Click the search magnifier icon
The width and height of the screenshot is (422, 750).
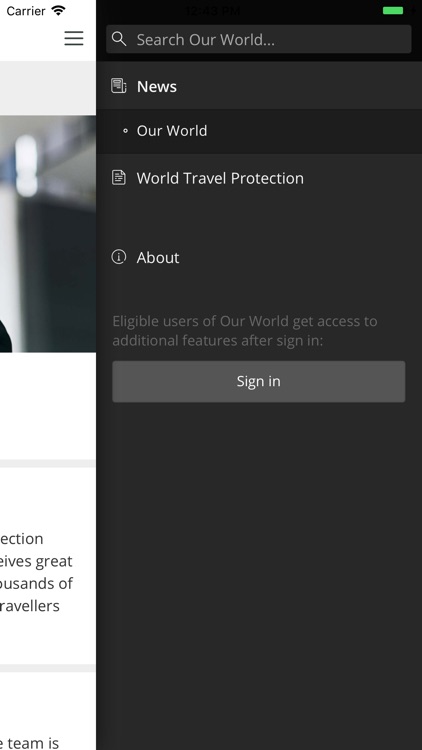[119, 39]
